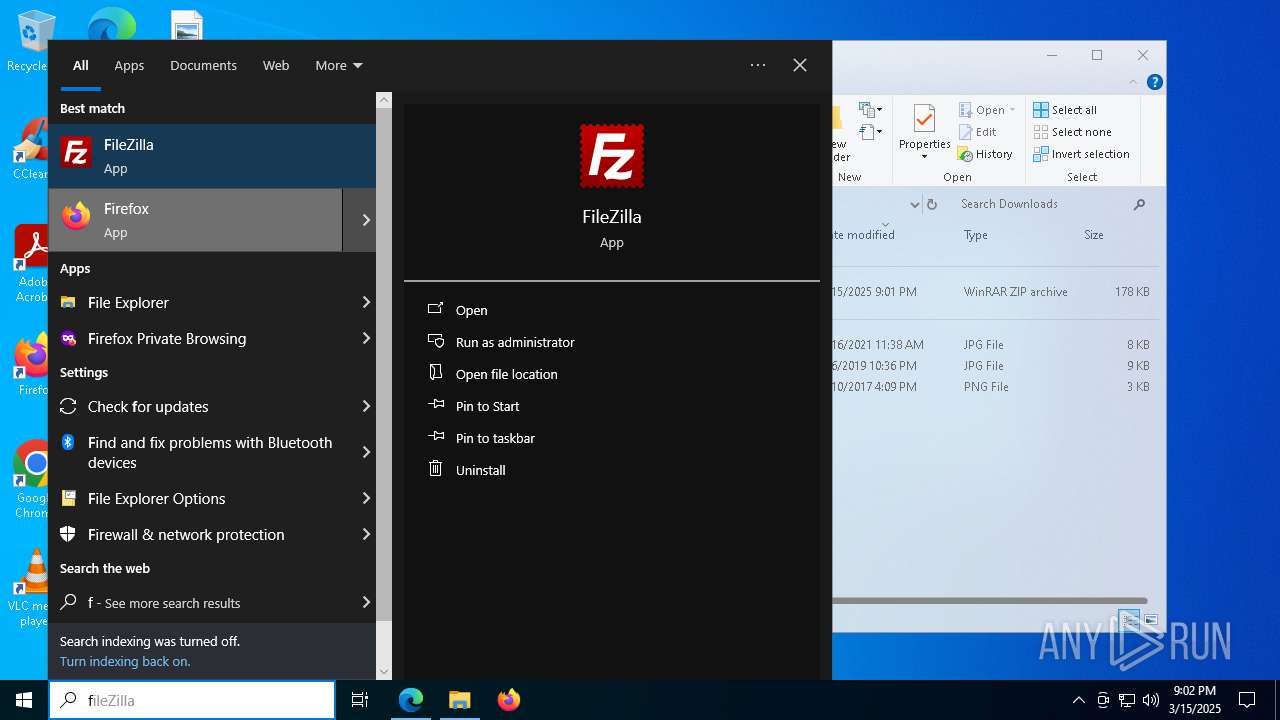
Task: Expand Check for updates chevron
Action: (366, 406)
